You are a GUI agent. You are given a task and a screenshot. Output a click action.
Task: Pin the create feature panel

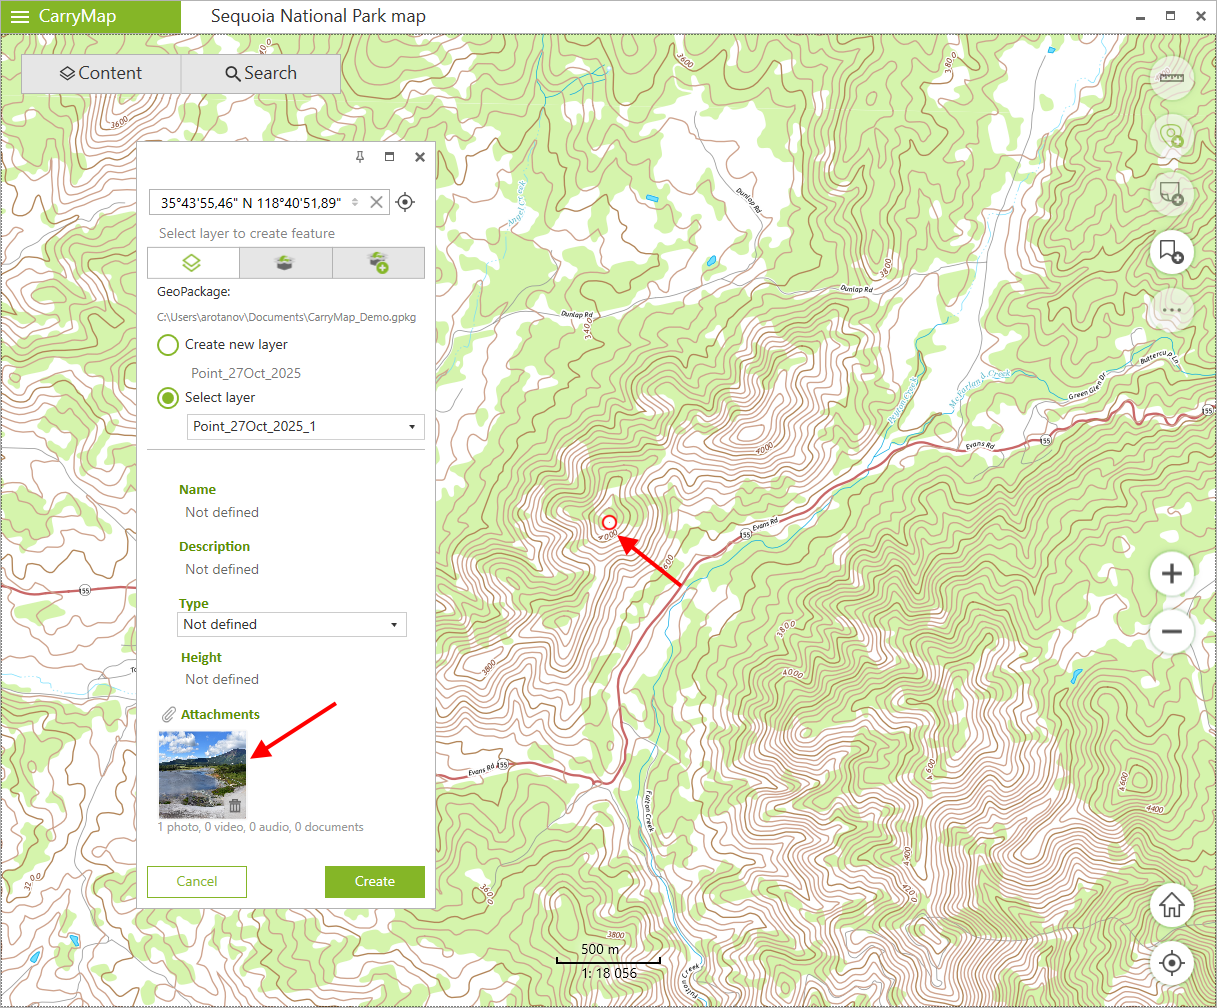(359, 157)
